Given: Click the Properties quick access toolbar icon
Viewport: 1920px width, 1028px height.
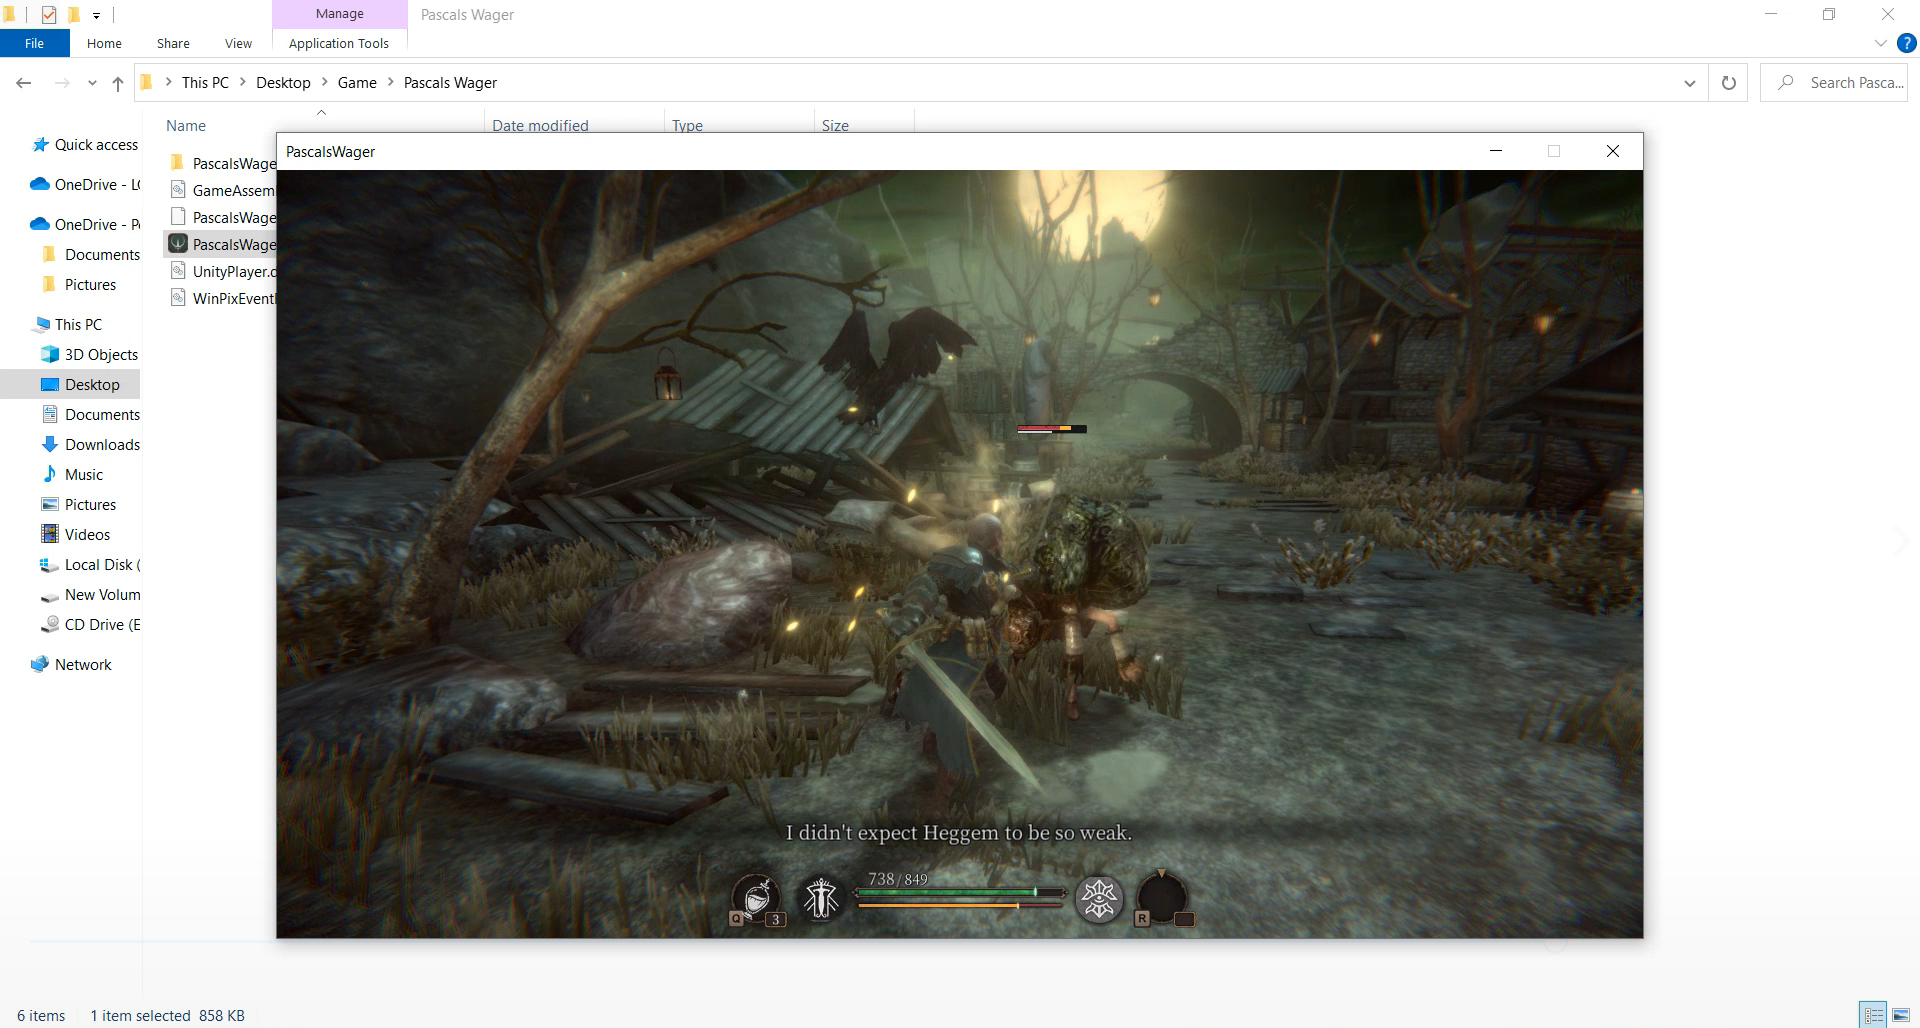Looking at the screenshot, I should 49,14.
